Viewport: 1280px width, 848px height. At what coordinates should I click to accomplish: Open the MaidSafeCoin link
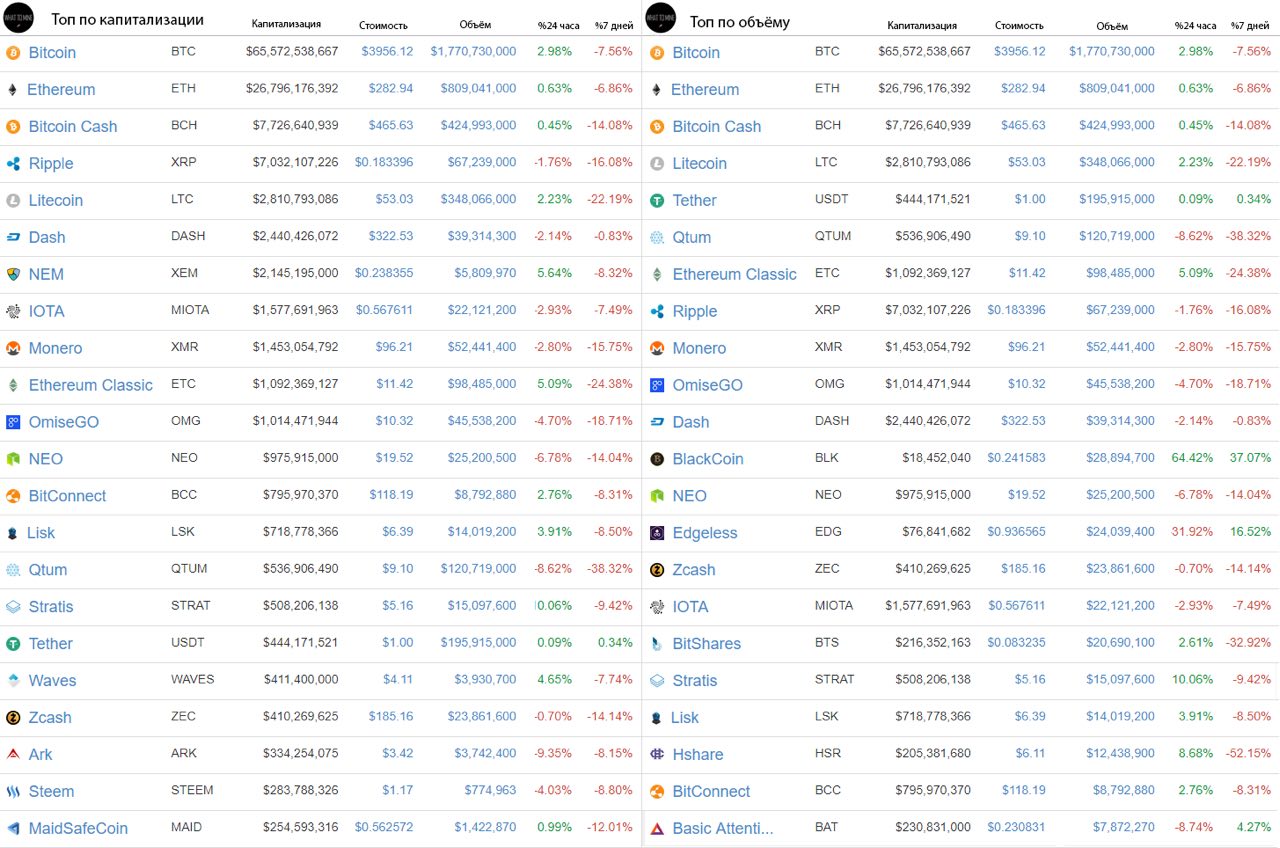[x=78, y=828]
